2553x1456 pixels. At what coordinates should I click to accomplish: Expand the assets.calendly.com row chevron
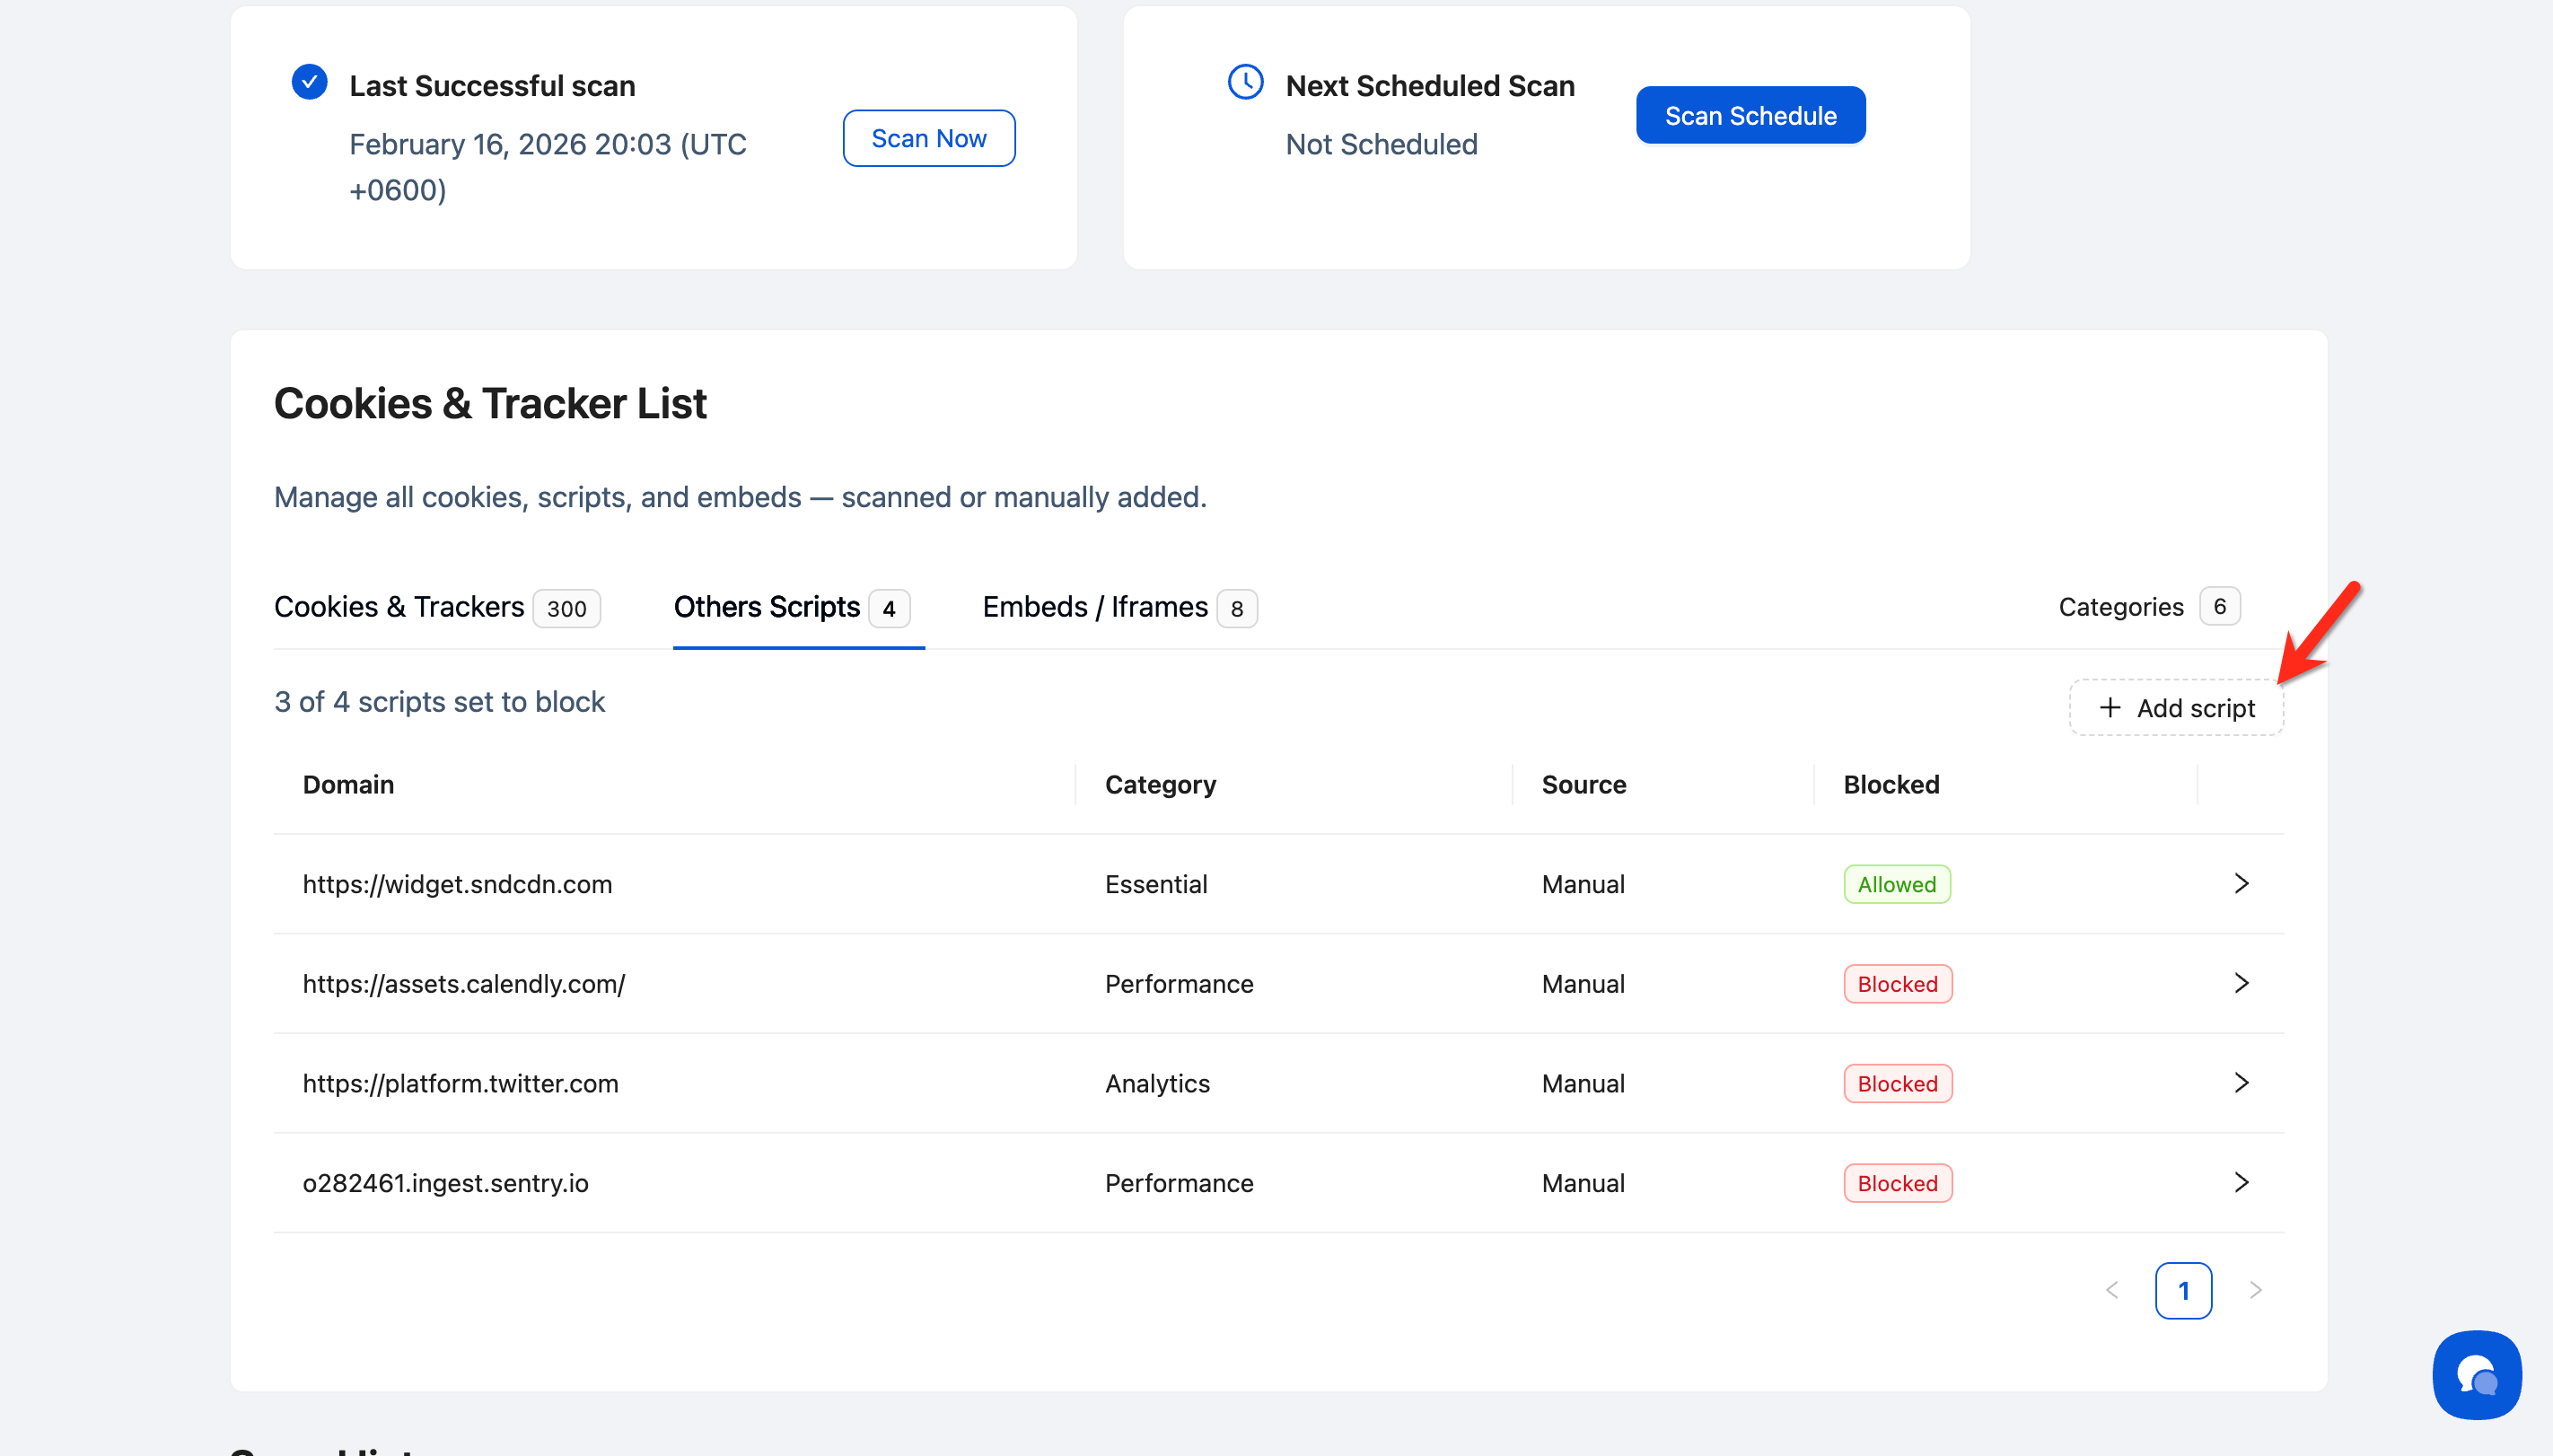[2241, 983]
